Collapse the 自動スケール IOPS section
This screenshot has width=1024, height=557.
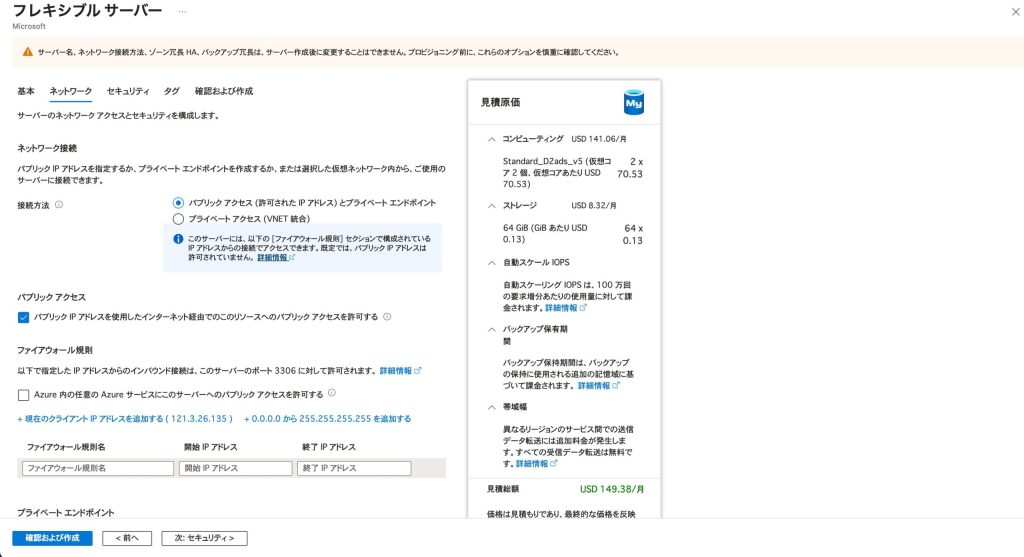[490, 262]
